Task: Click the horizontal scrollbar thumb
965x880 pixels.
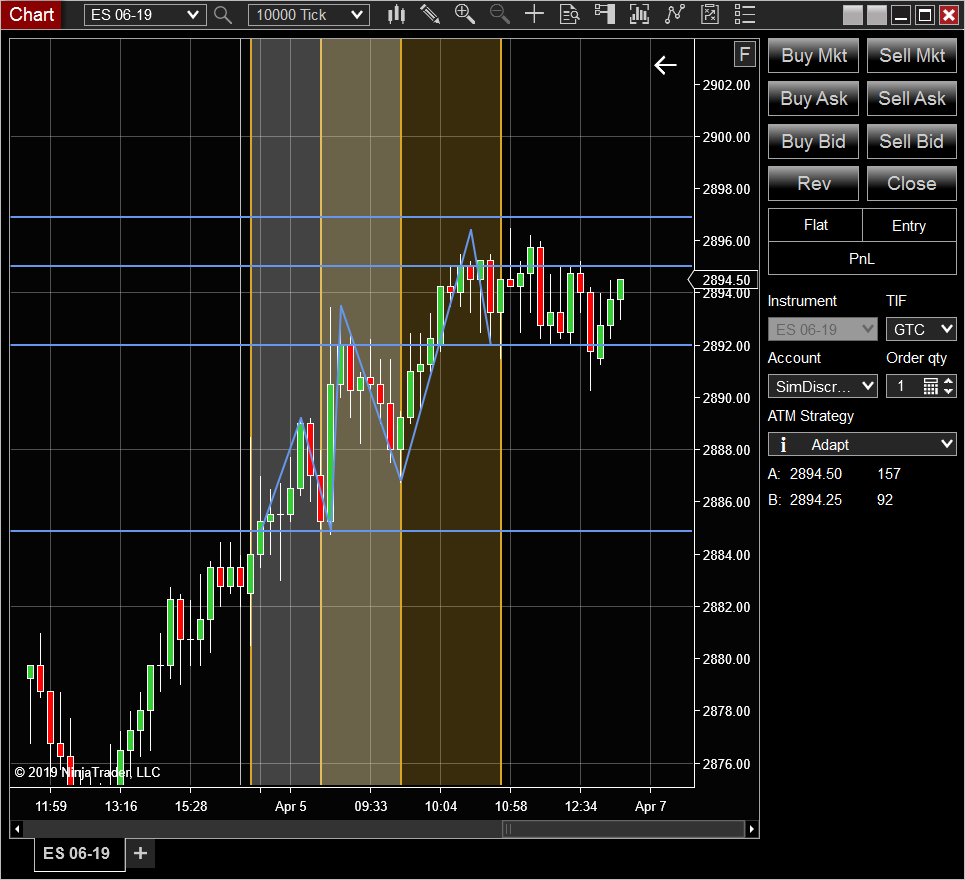Action: (x=623, y=829)
